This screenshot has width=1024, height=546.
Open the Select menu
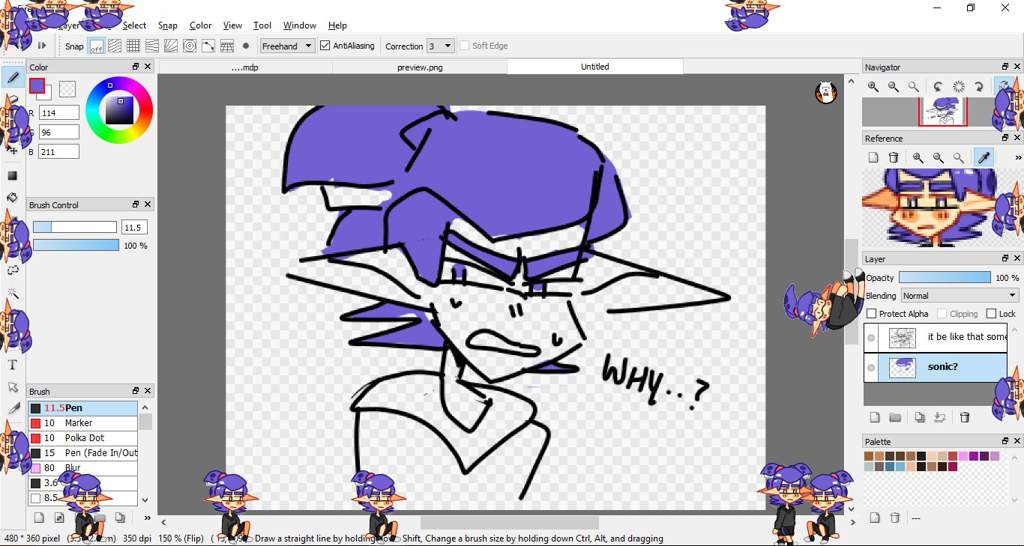coord(135,25)
